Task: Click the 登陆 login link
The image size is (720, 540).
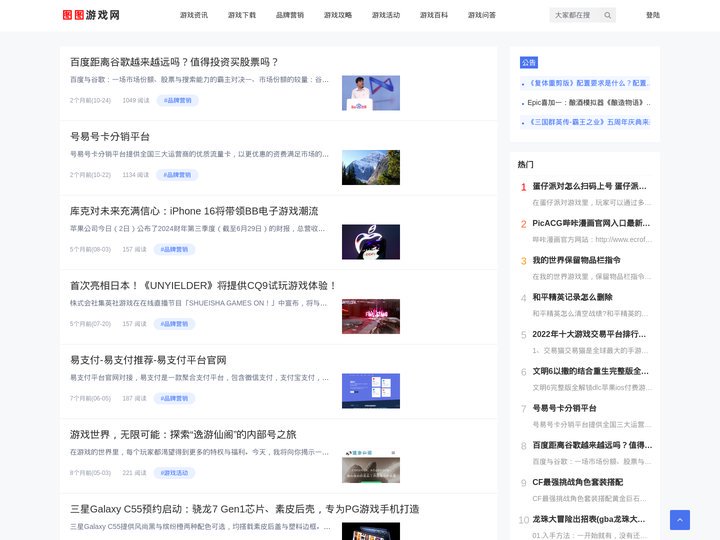Action: point(653,15)
